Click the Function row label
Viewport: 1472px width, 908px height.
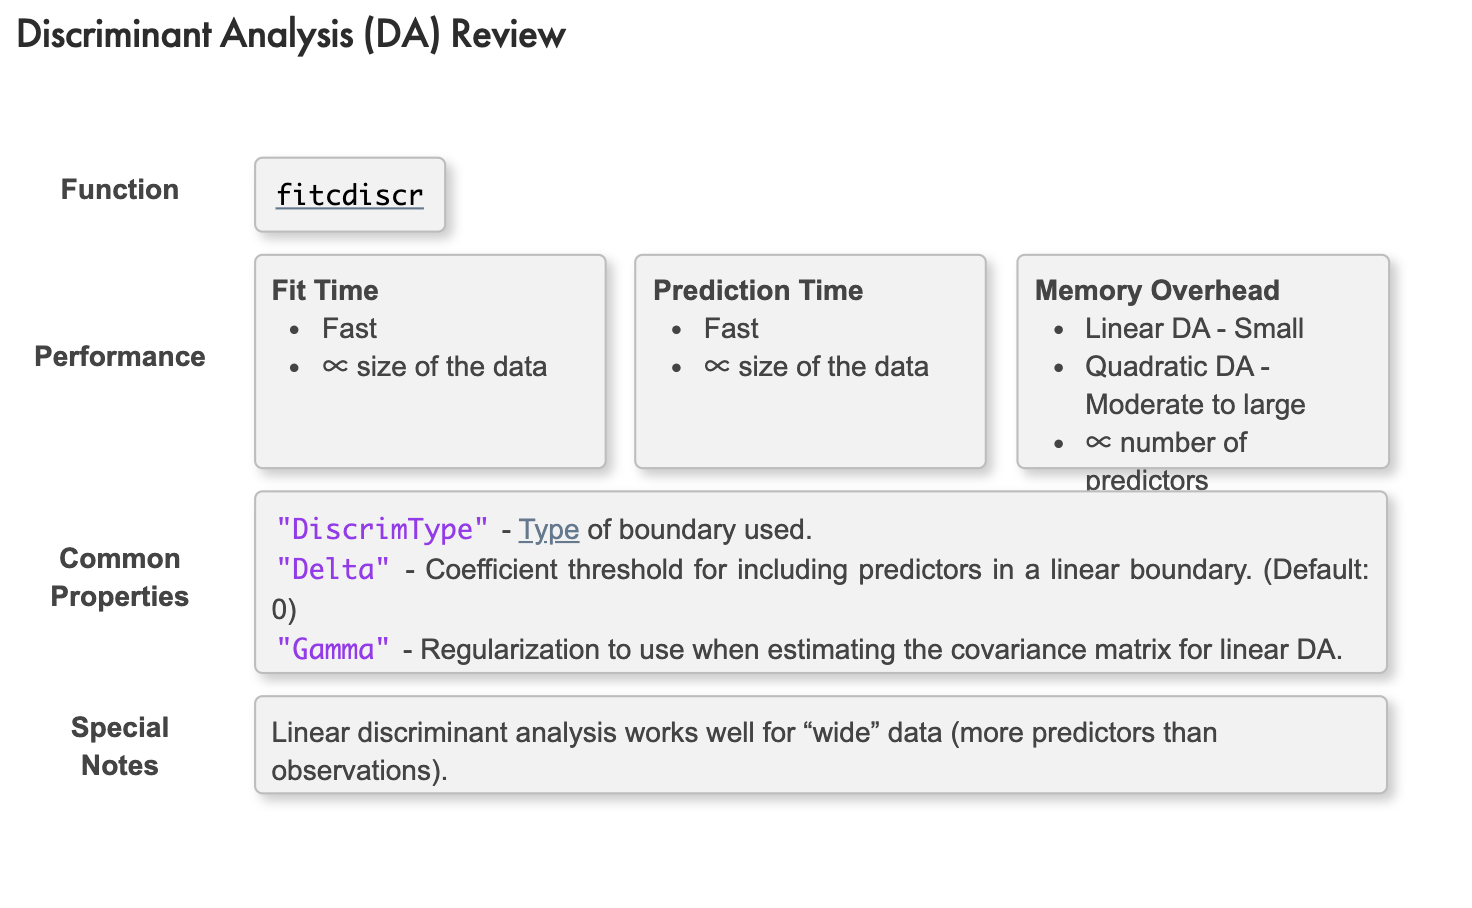pyautogui.click(x=120, y=189)
